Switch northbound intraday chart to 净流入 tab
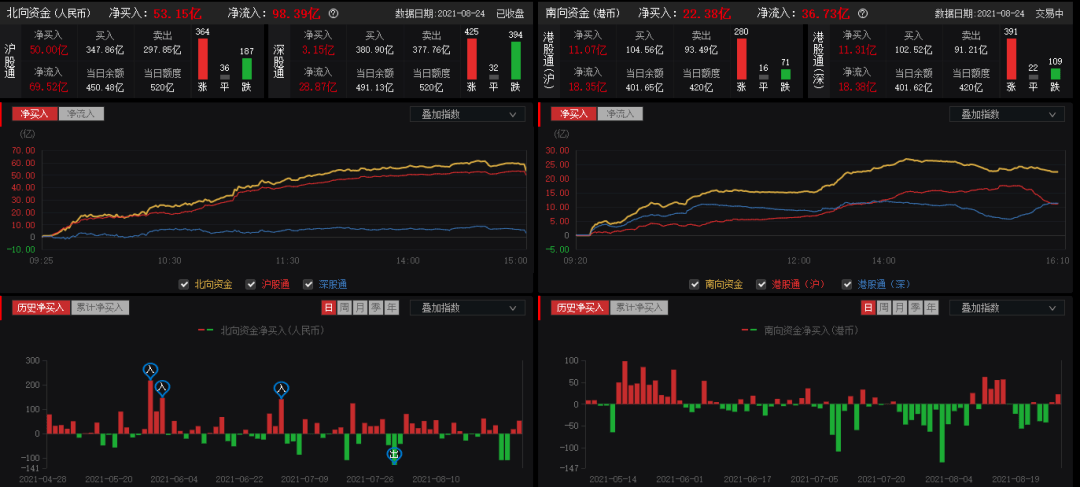This screenshot has width=1080, height=487. 79,114
